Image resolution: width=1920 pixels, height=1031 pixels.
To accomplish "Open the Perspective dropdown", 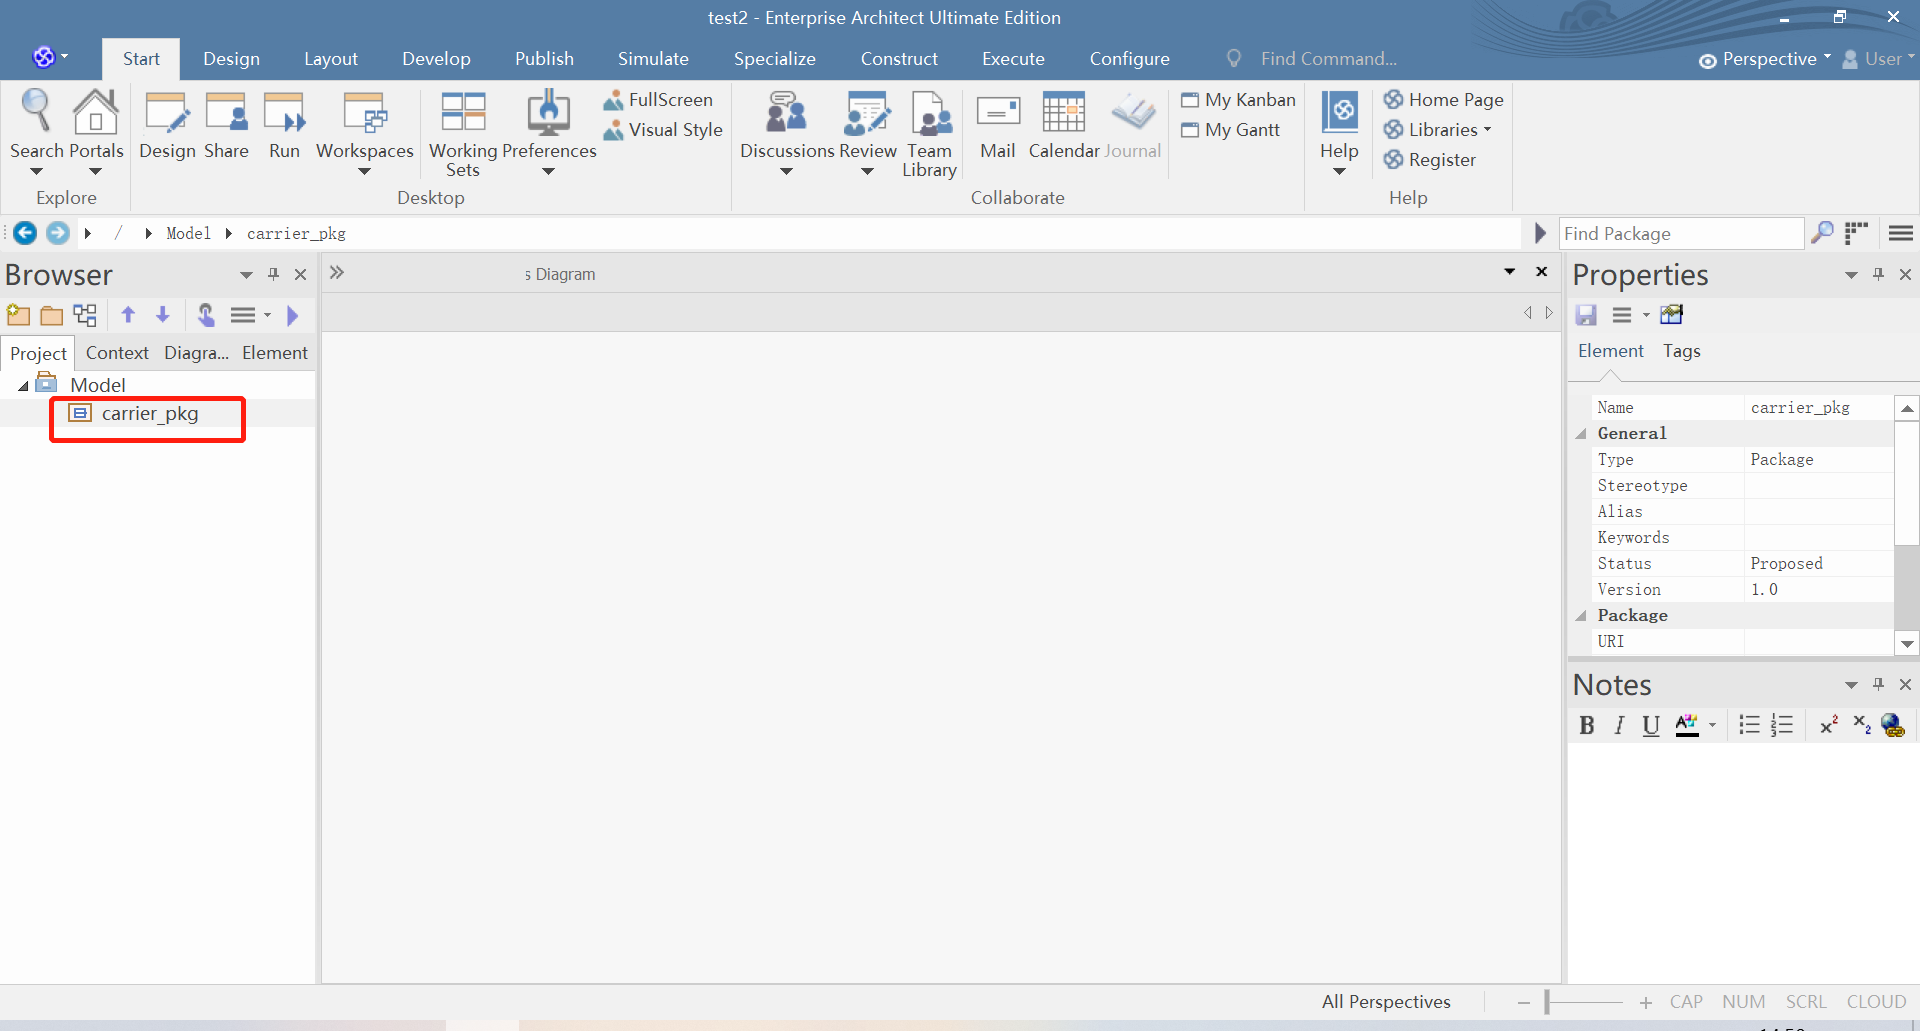I will [x=1765, y=59].
